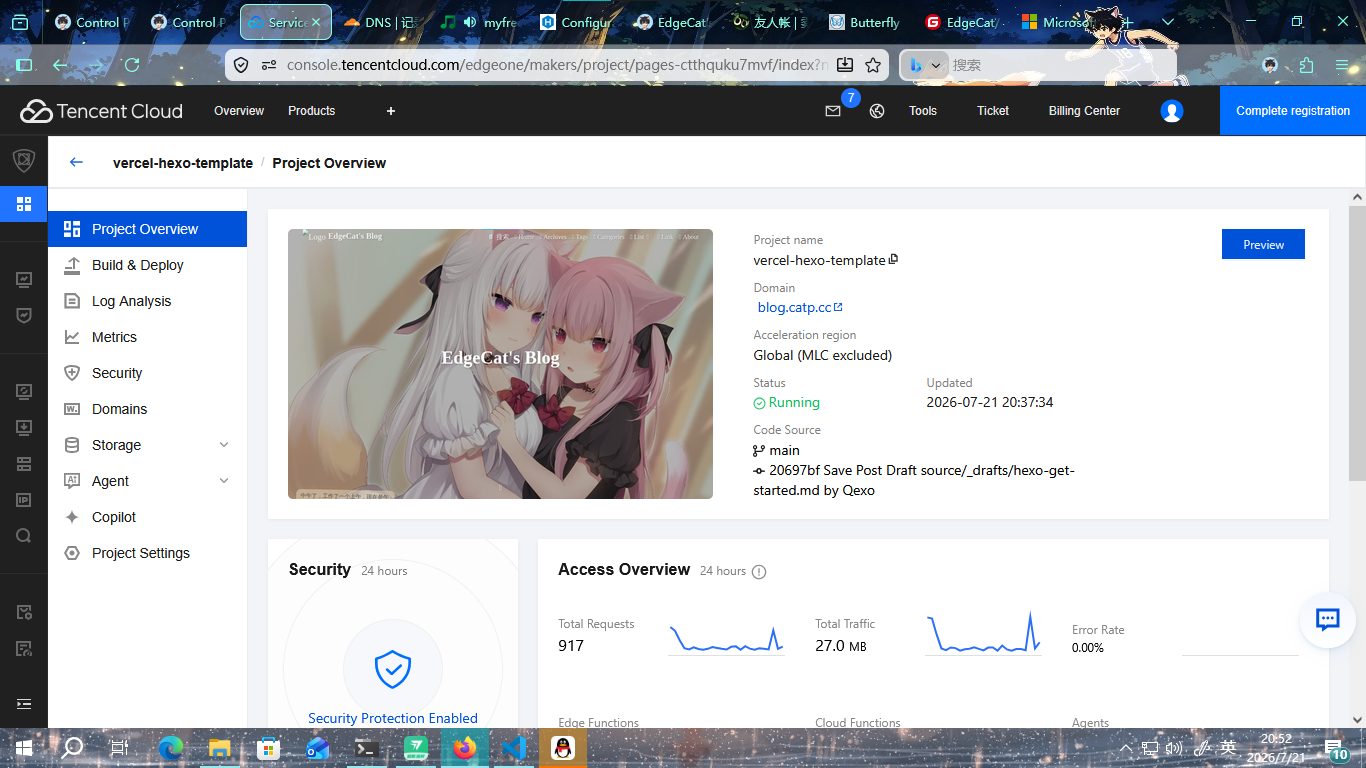Click the Microsoft Edge taskbar icon
This screenshot has height=768, width=1366.
[x=171, y=747]
